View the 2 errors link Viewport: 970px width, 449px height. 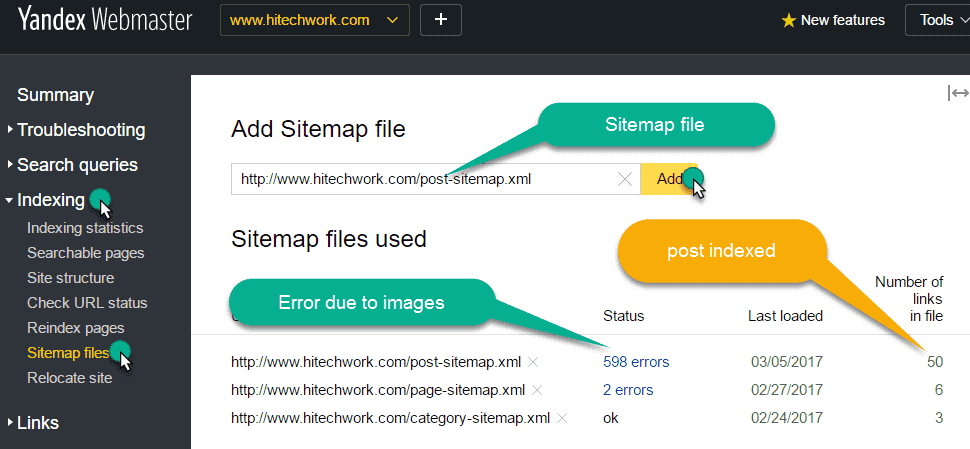[628, 390]
